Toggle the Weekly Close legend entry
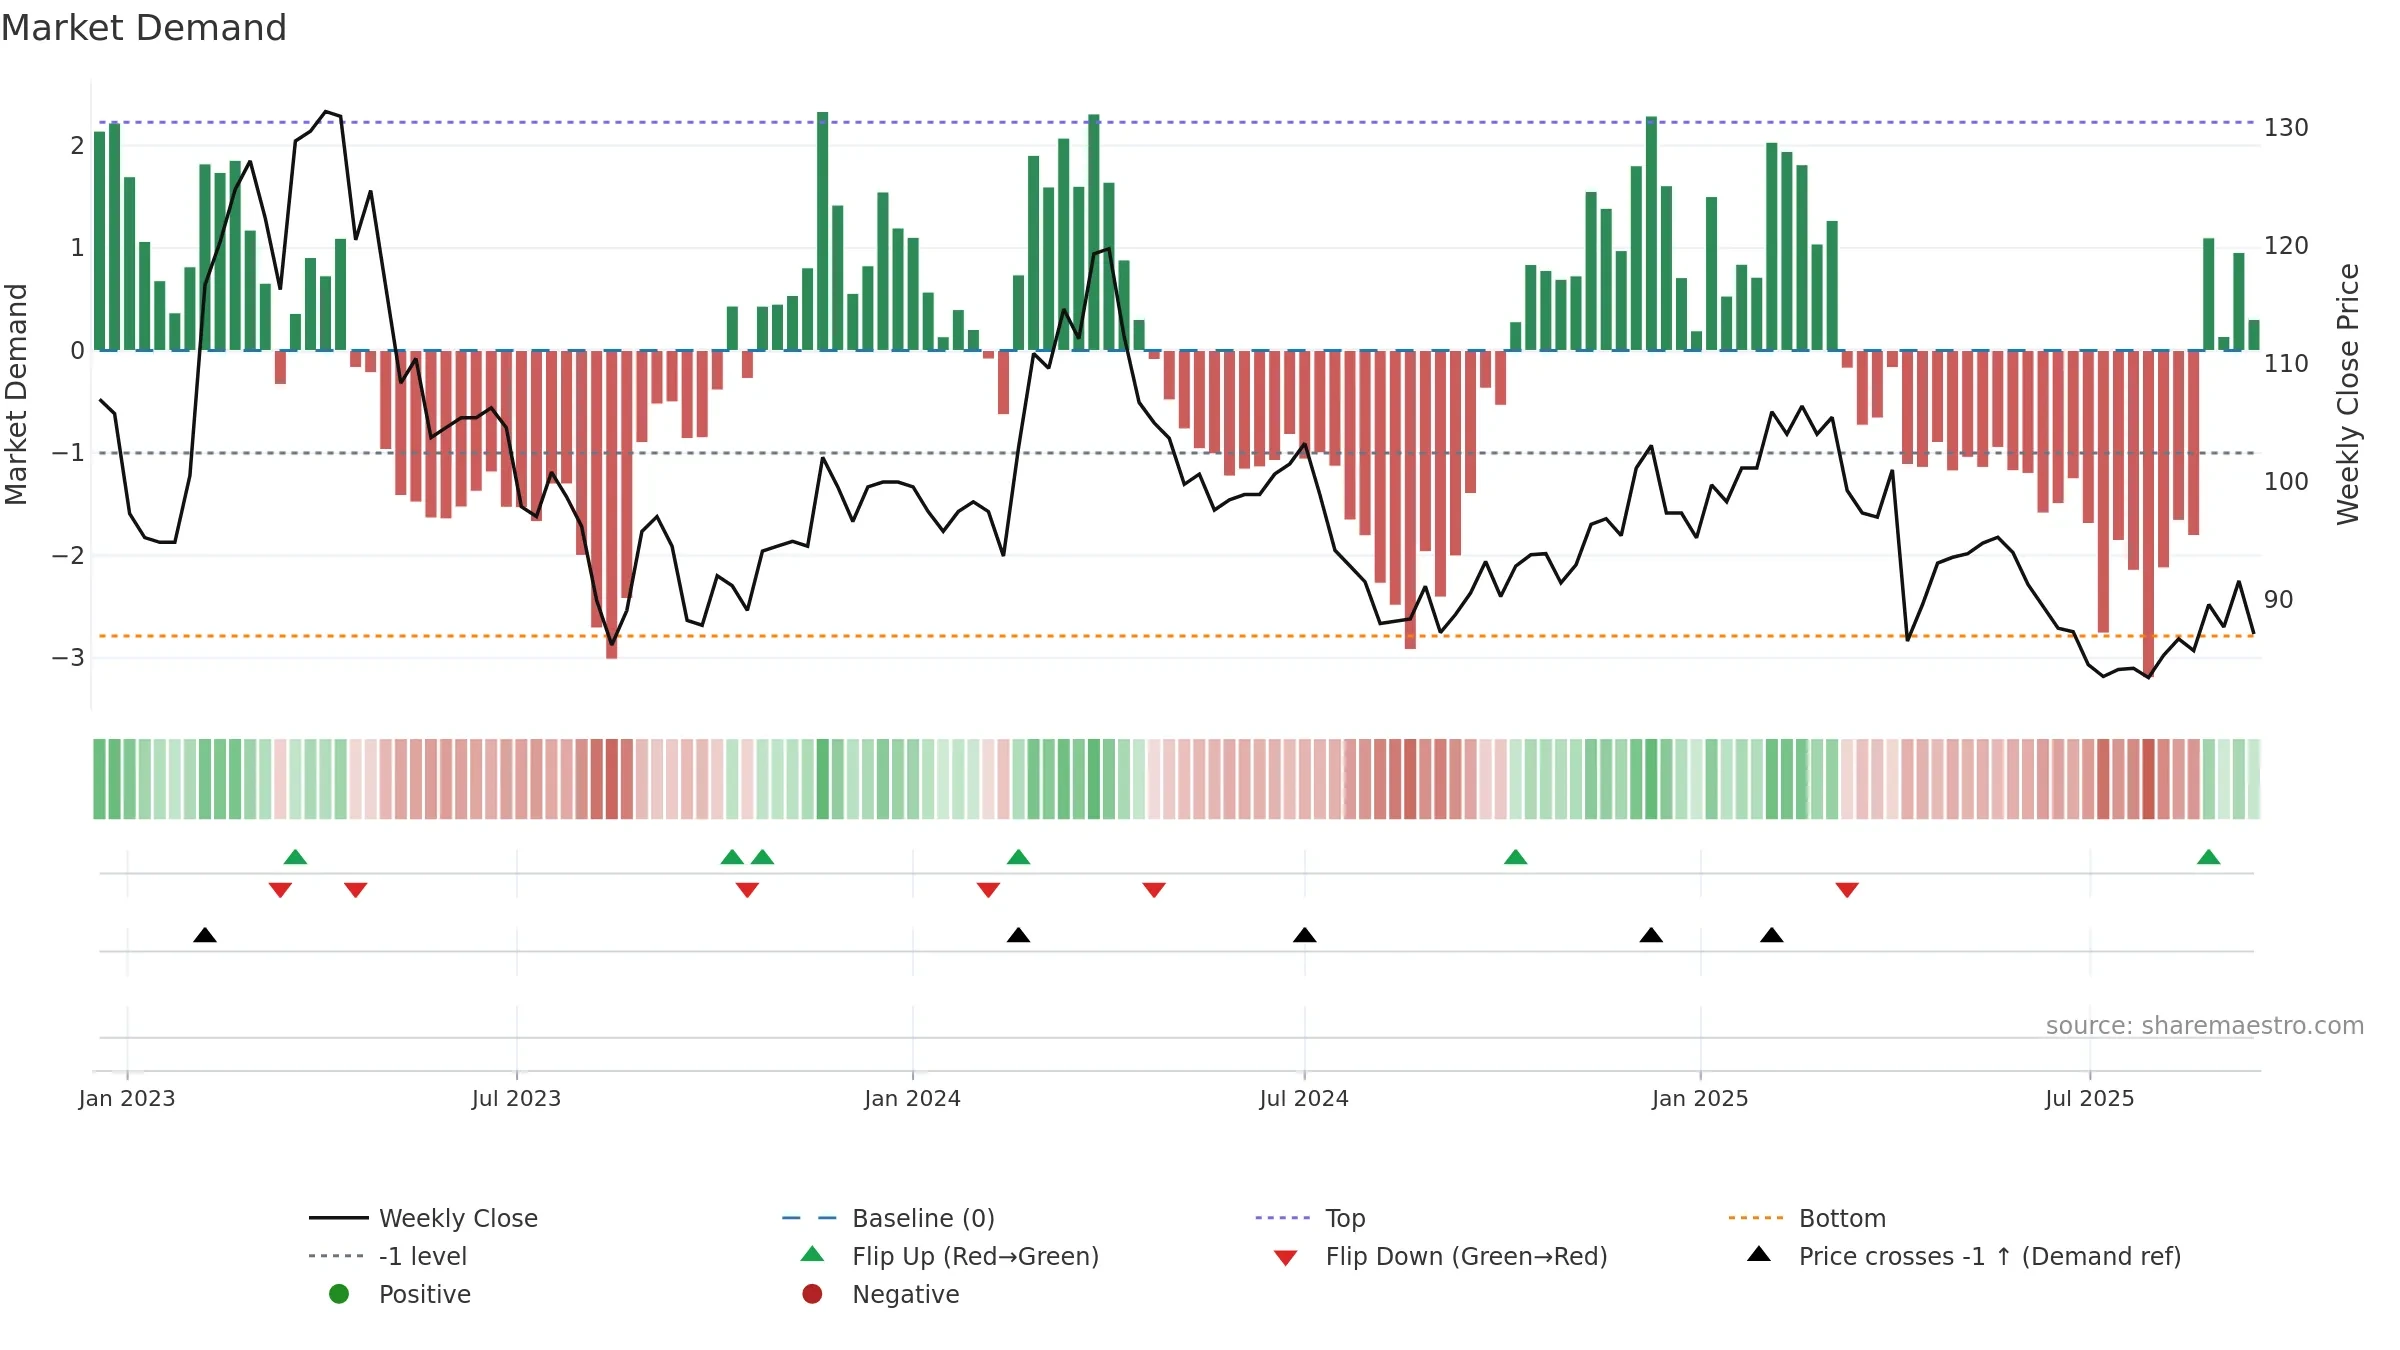The height and width of the screenshot is (1350, 2400). (x=423, y=1218)
